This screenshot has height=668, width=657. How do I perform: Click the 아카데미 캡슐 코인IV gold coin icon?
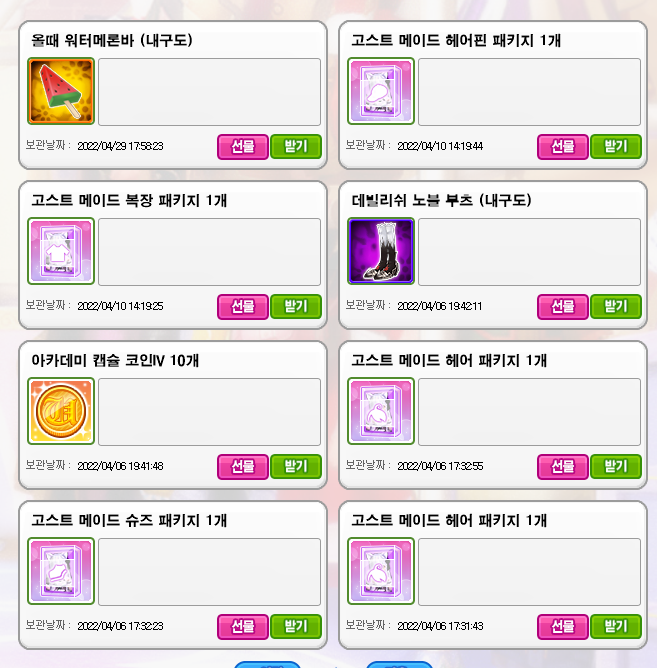click(x=61, y=411)
